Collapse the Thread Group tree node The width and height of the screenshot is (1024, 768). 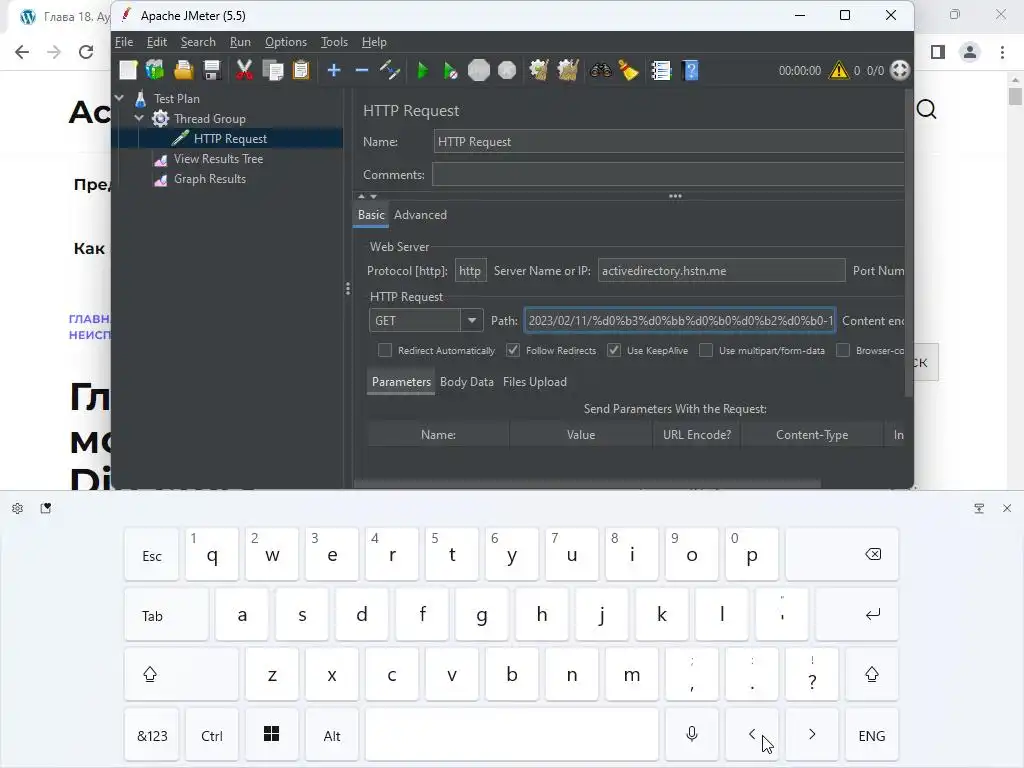(139, 118)
